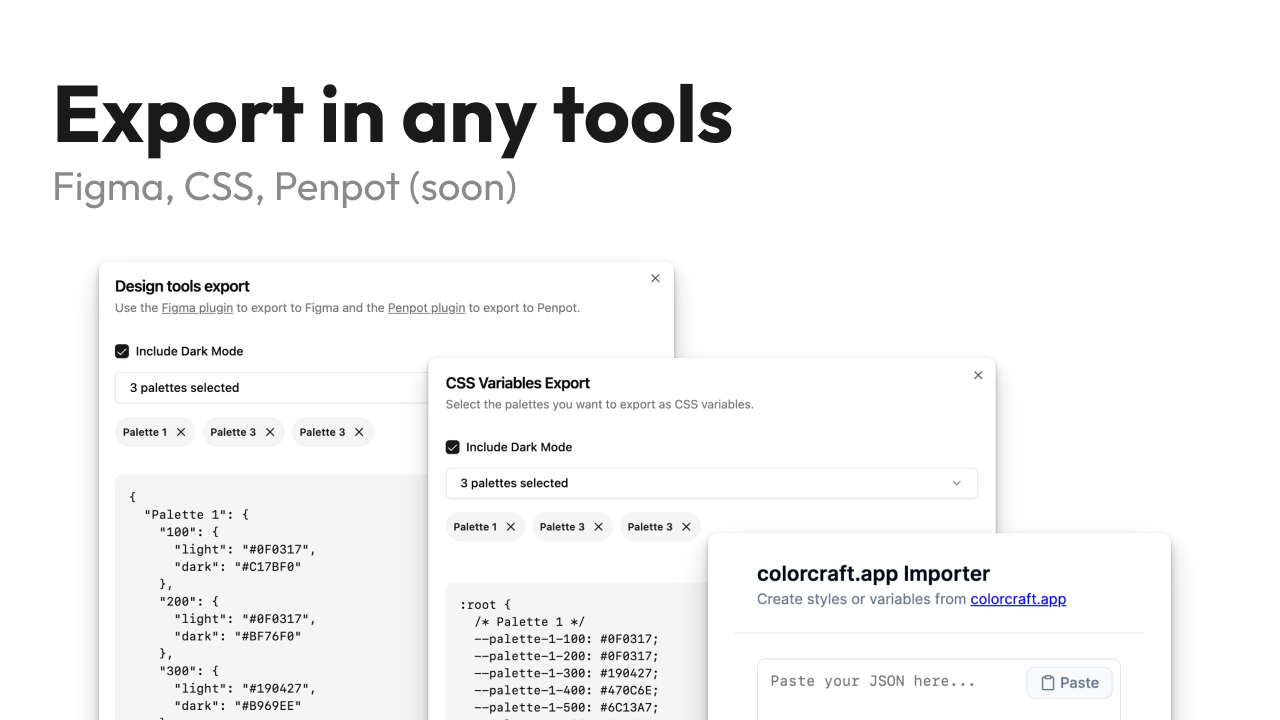Dismiss the Design tools export dialog
Image resolution: width=1280 pixels, height=720 pixels.
coord(655,278)
